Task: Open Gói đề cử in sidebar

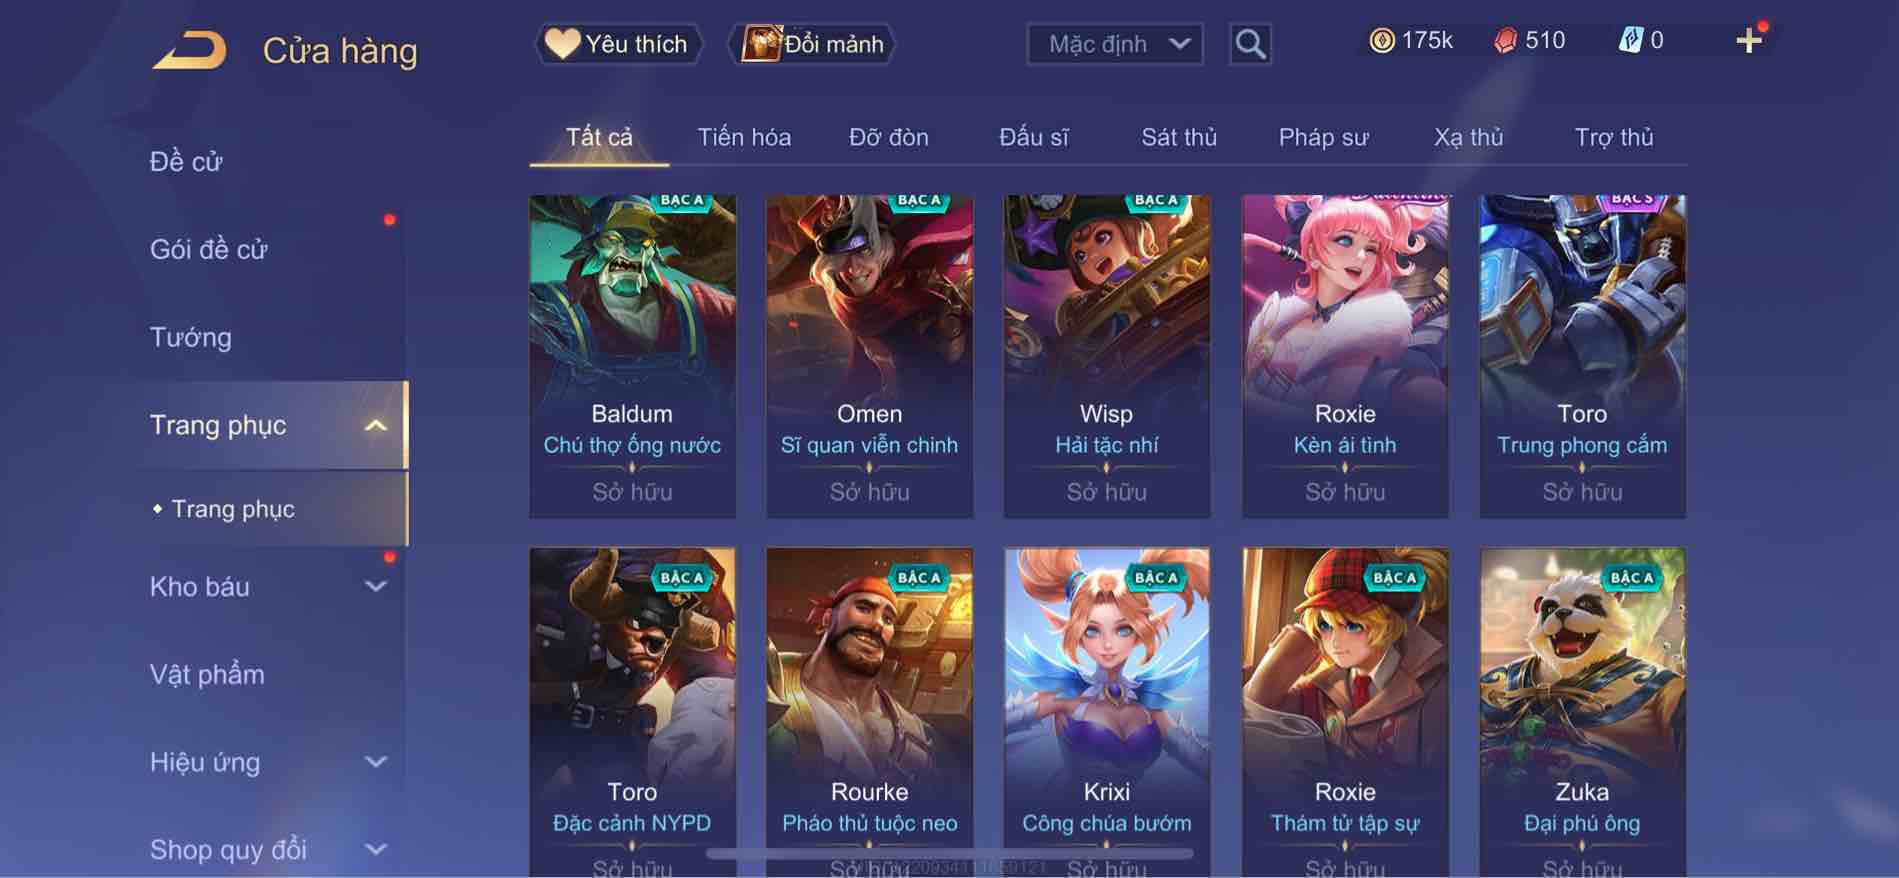Action: pos(209,249)
